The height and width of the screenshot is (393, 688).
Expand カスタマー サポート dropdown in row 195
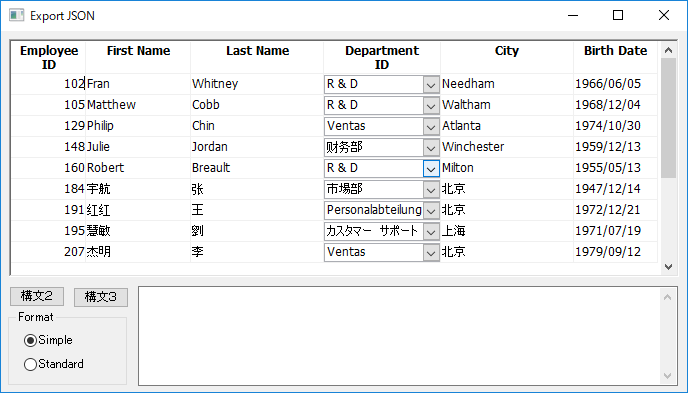pyautogui.click(x=431, y=232)
